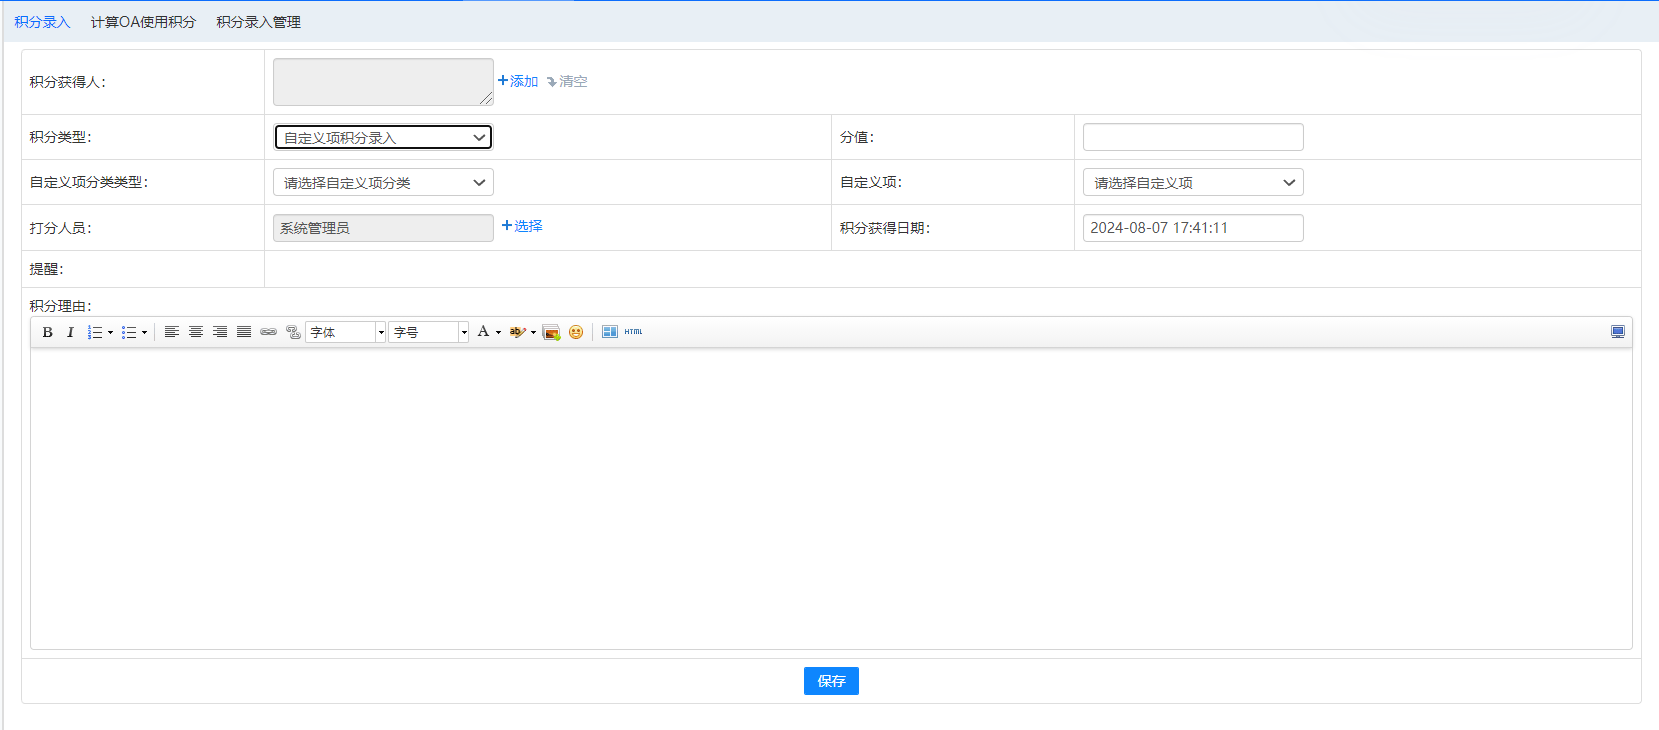
Task: Open the 请选择自定义项 dropdown
Action: (x=1192, y=182)
